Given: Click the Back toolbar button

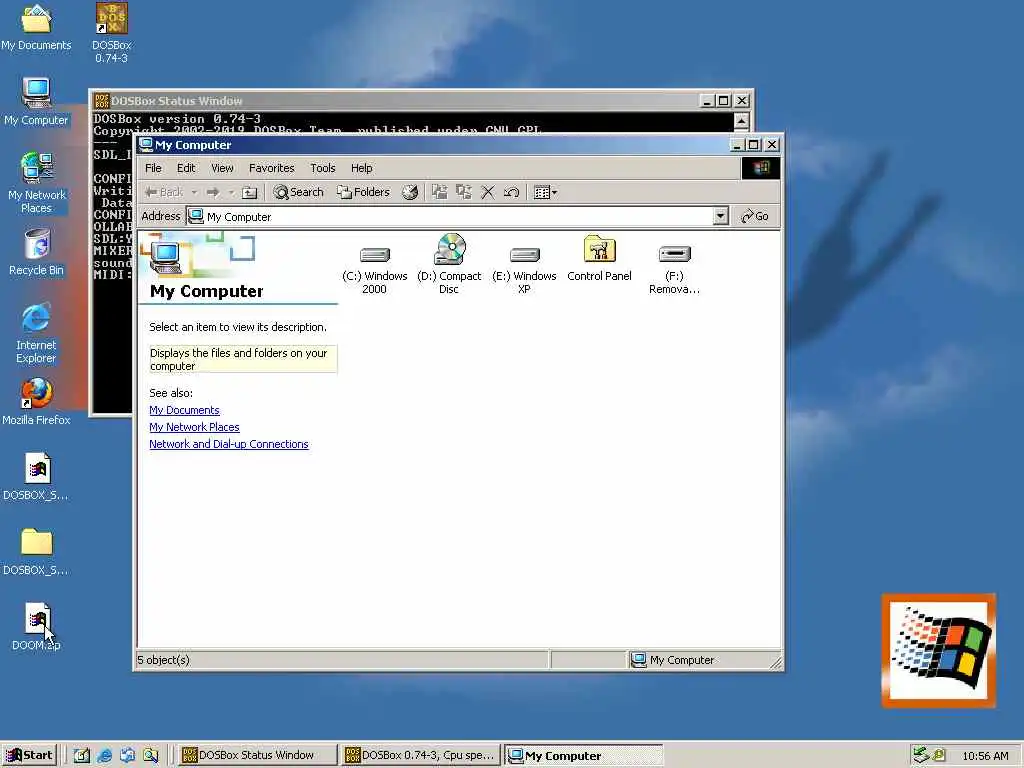Looking at the screenshot, I should (164, 192).
